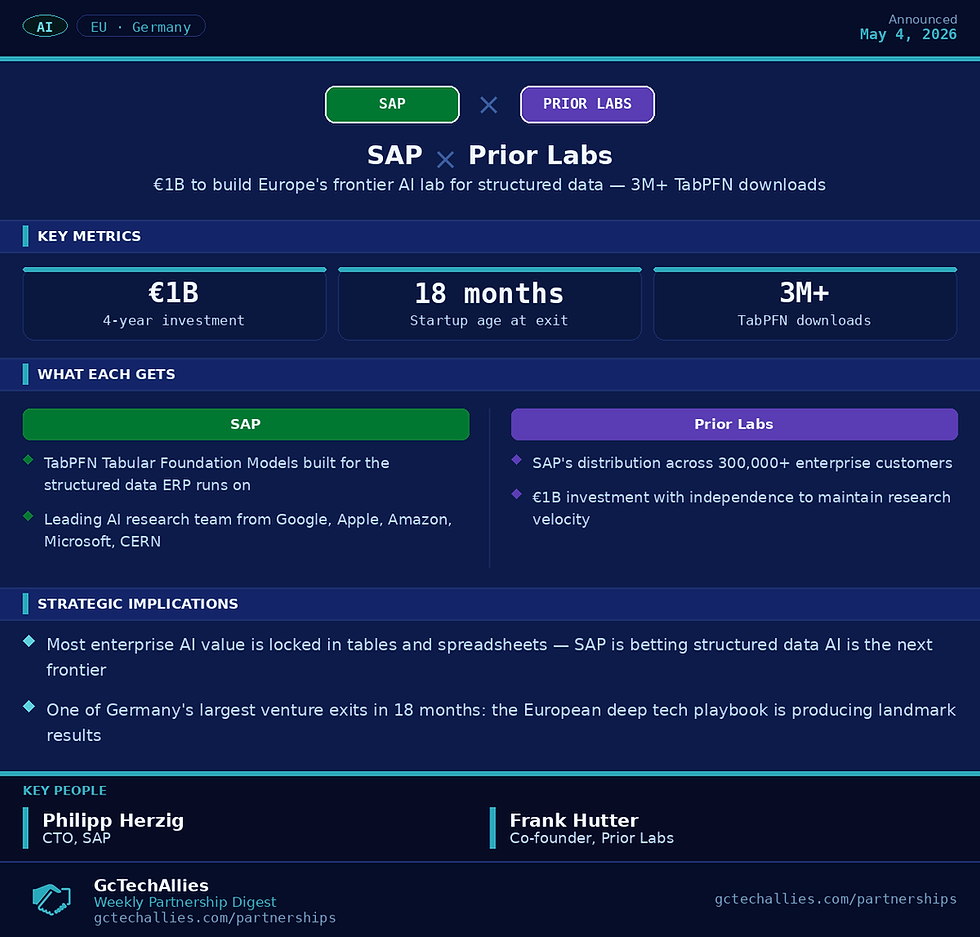Click the Philipp Herzig name
The height and width of the screenshot is (937, 980).
[x=113, y=820]
